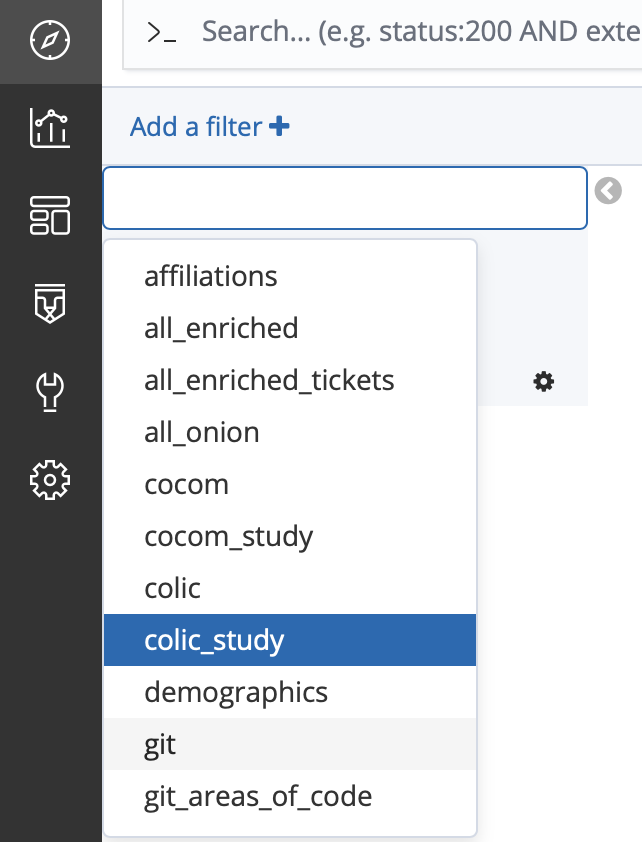Open the Dashboard layout icon
642x842 pixels.
pos(50,215)
